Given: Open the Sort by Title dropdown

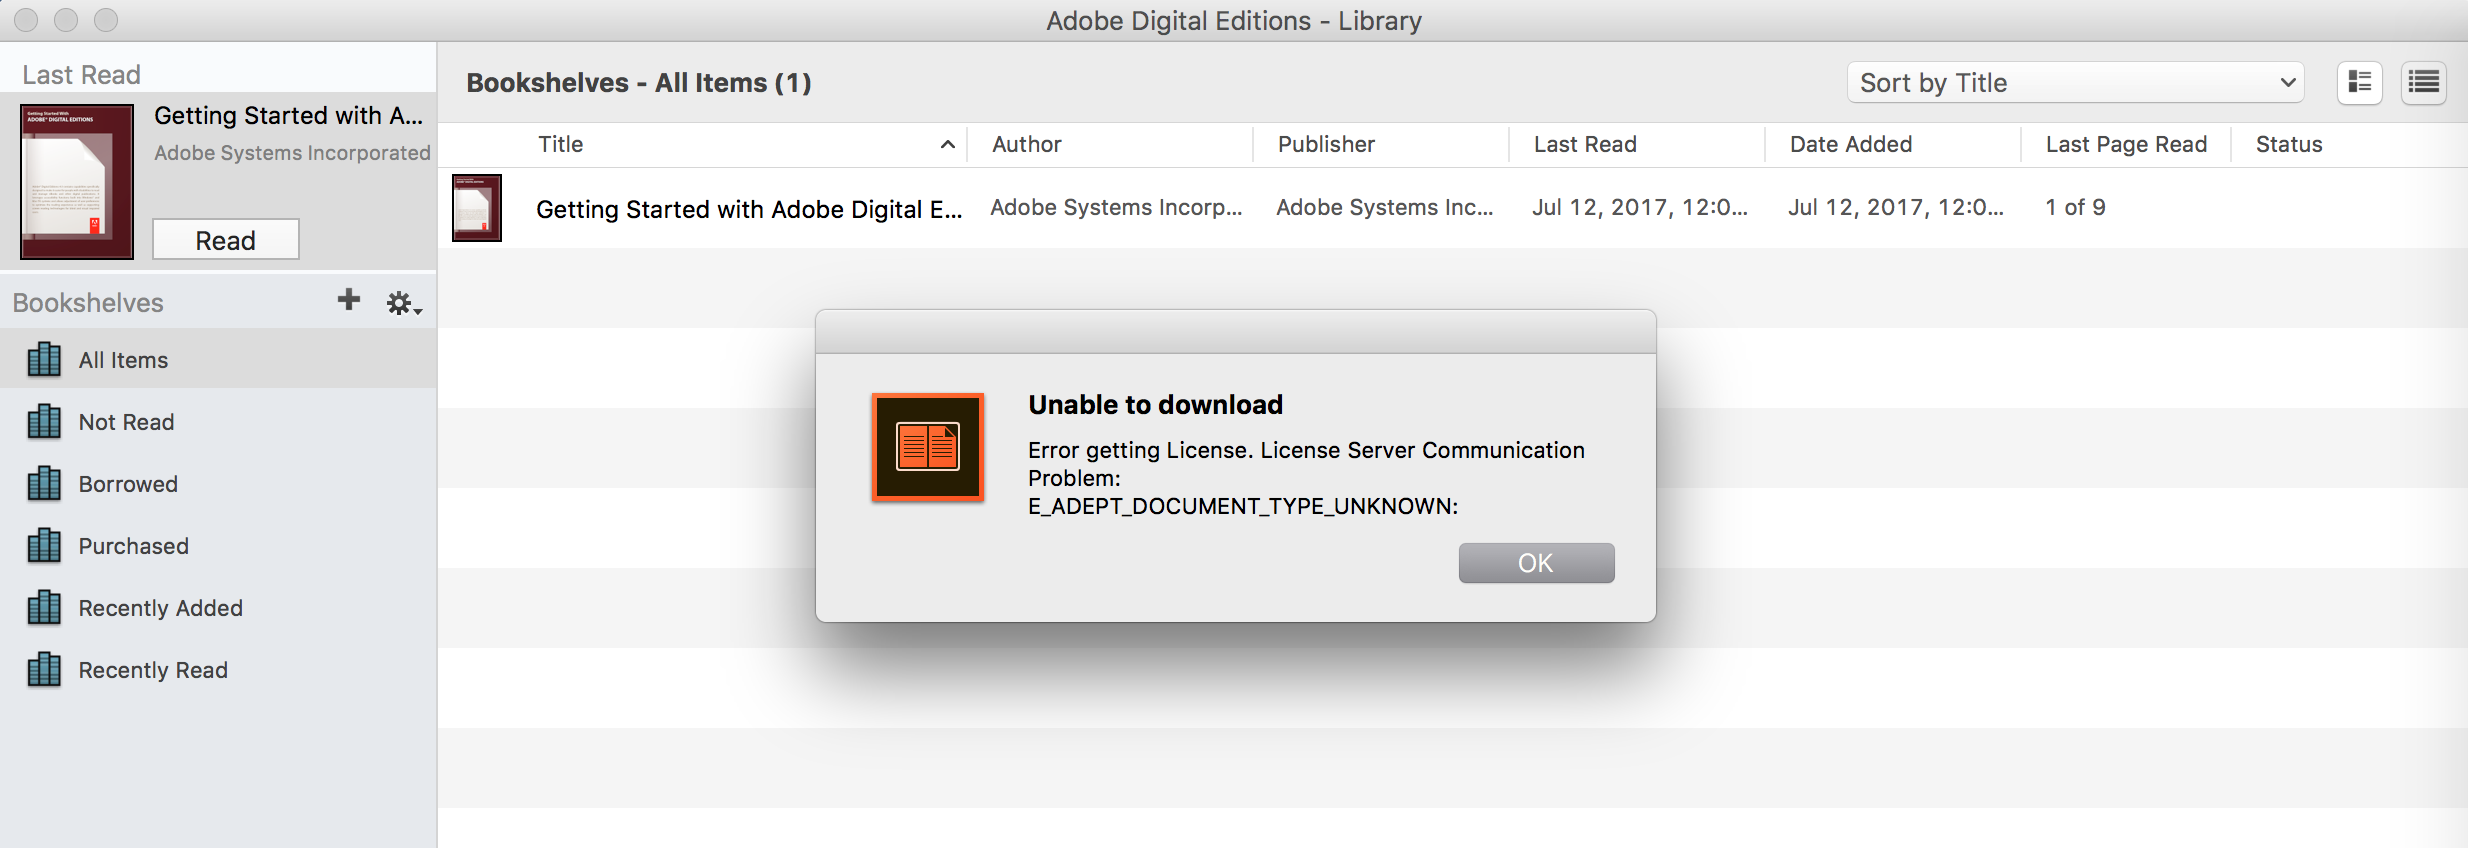Looking at the screenshot, I should [x=2075, y=83].
